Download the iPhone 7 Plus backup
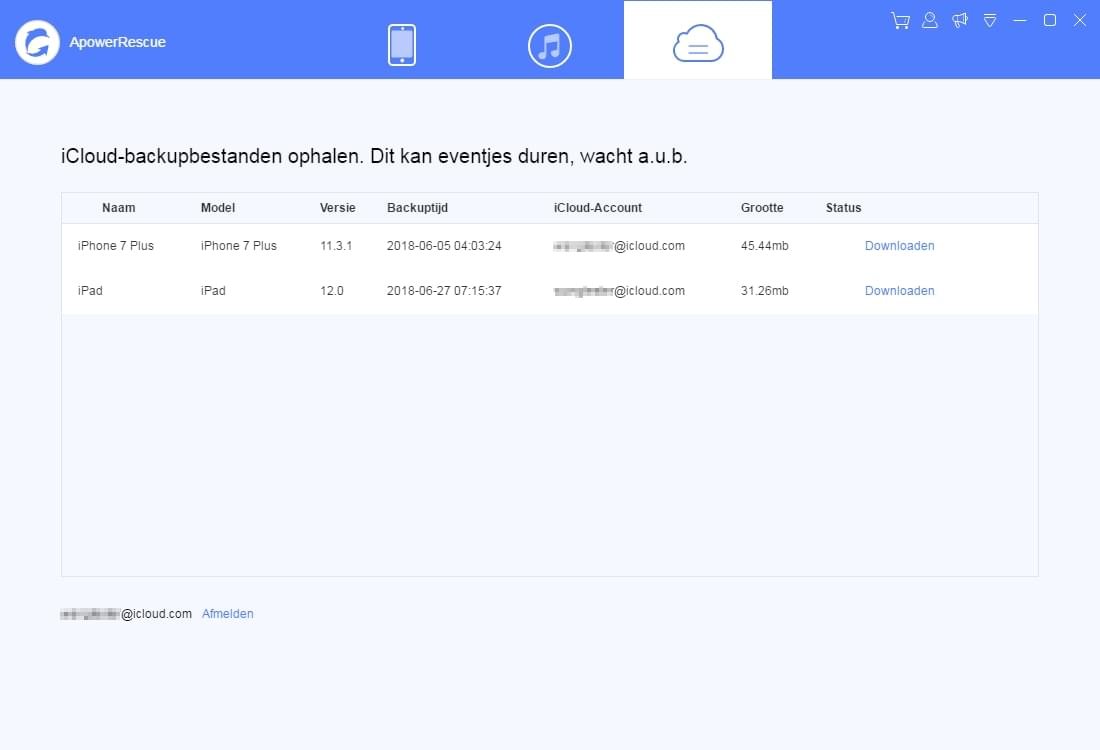Viewport: 1100px width, 750px height. point(899,245)
